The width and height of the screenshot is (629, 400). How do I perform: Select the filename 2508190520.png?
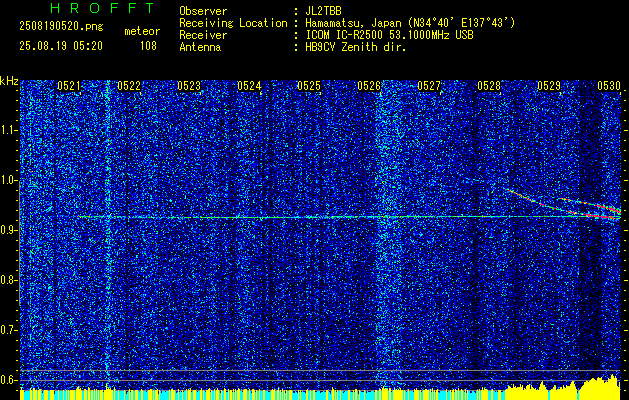(x=61, y=27)
